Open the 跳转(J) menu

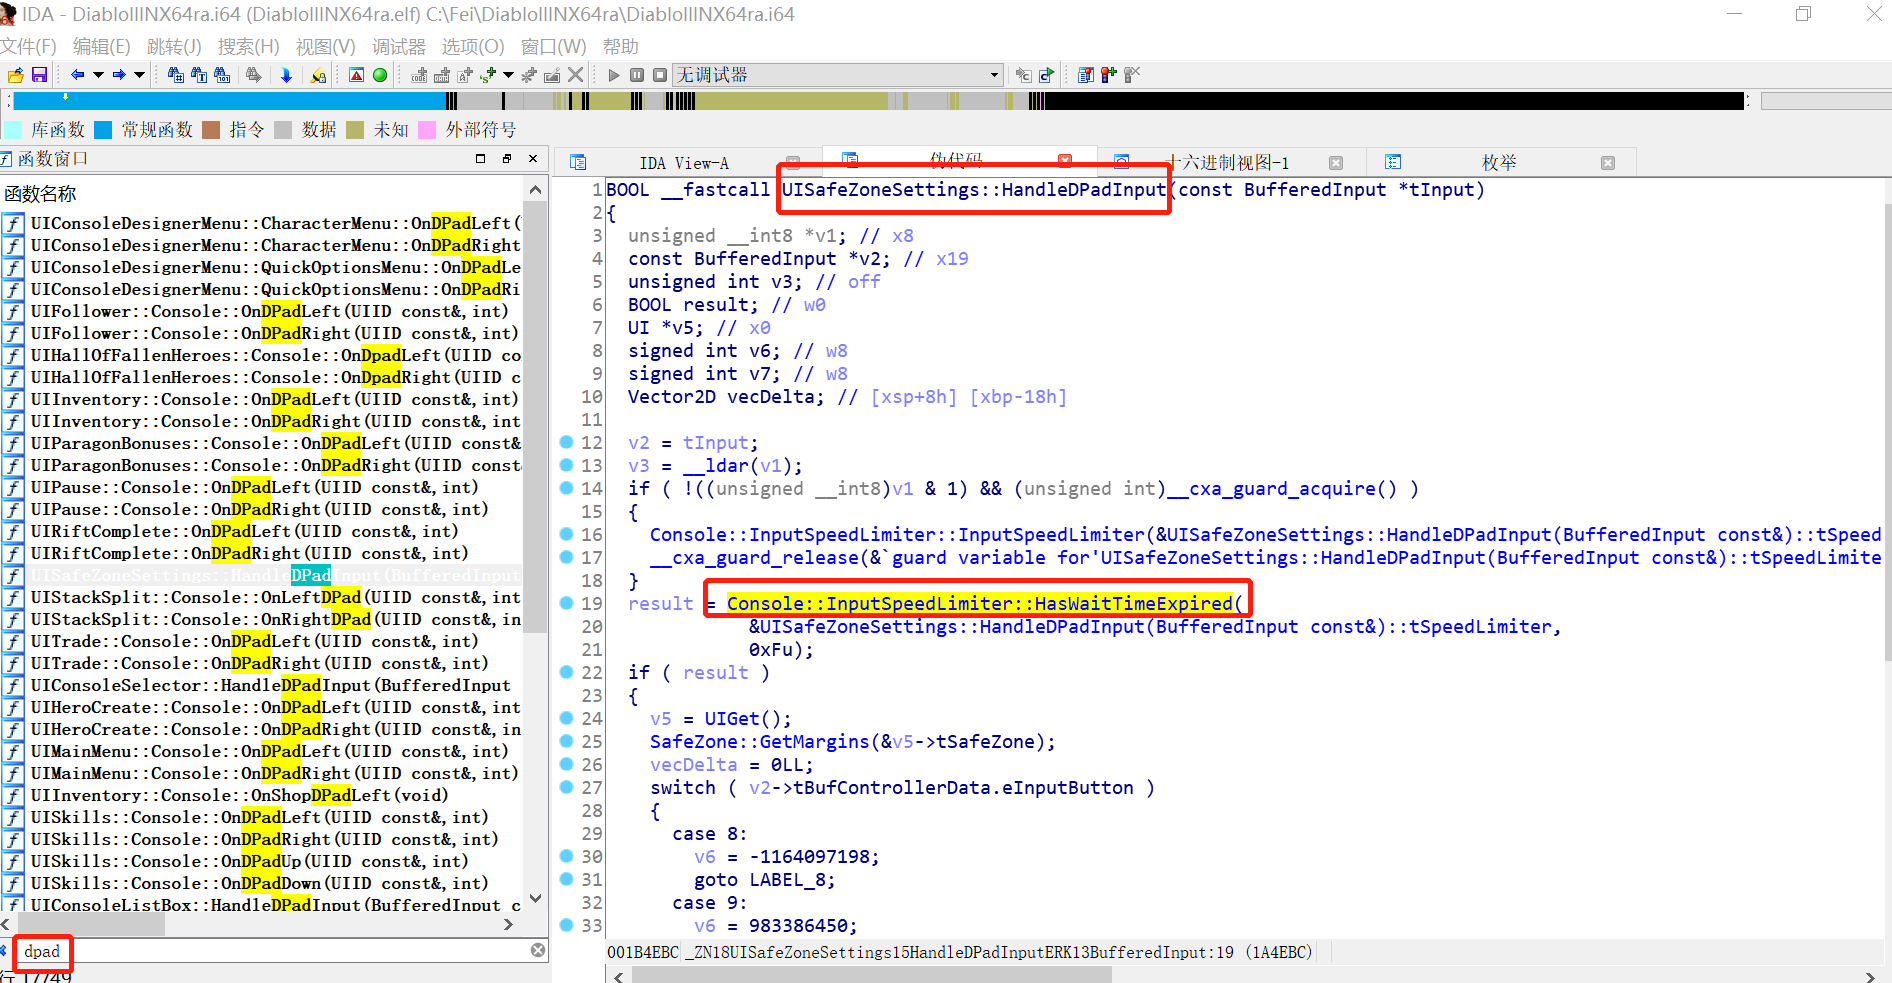(174, 46)
